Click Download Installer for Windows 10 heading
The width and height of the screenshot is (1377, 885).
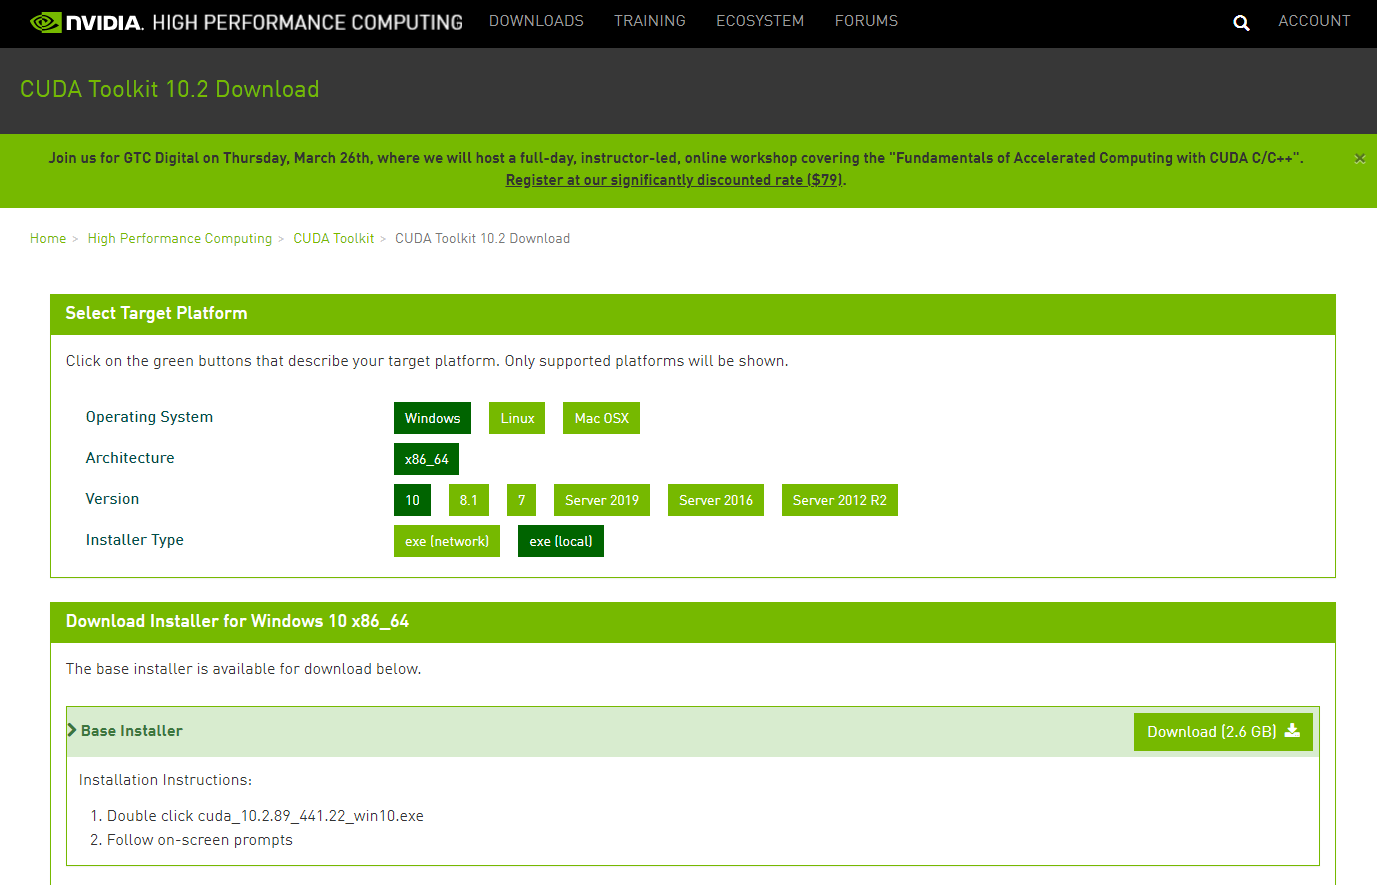tap(237, 621)
